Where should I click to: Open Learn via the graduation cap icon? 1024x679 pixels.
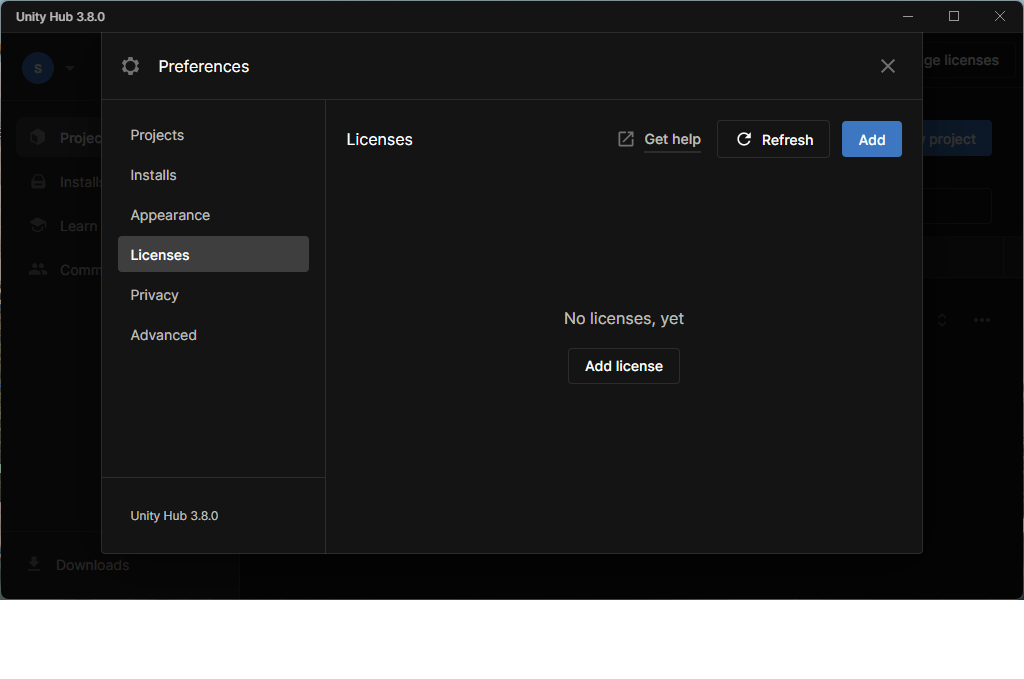[37, 225]
